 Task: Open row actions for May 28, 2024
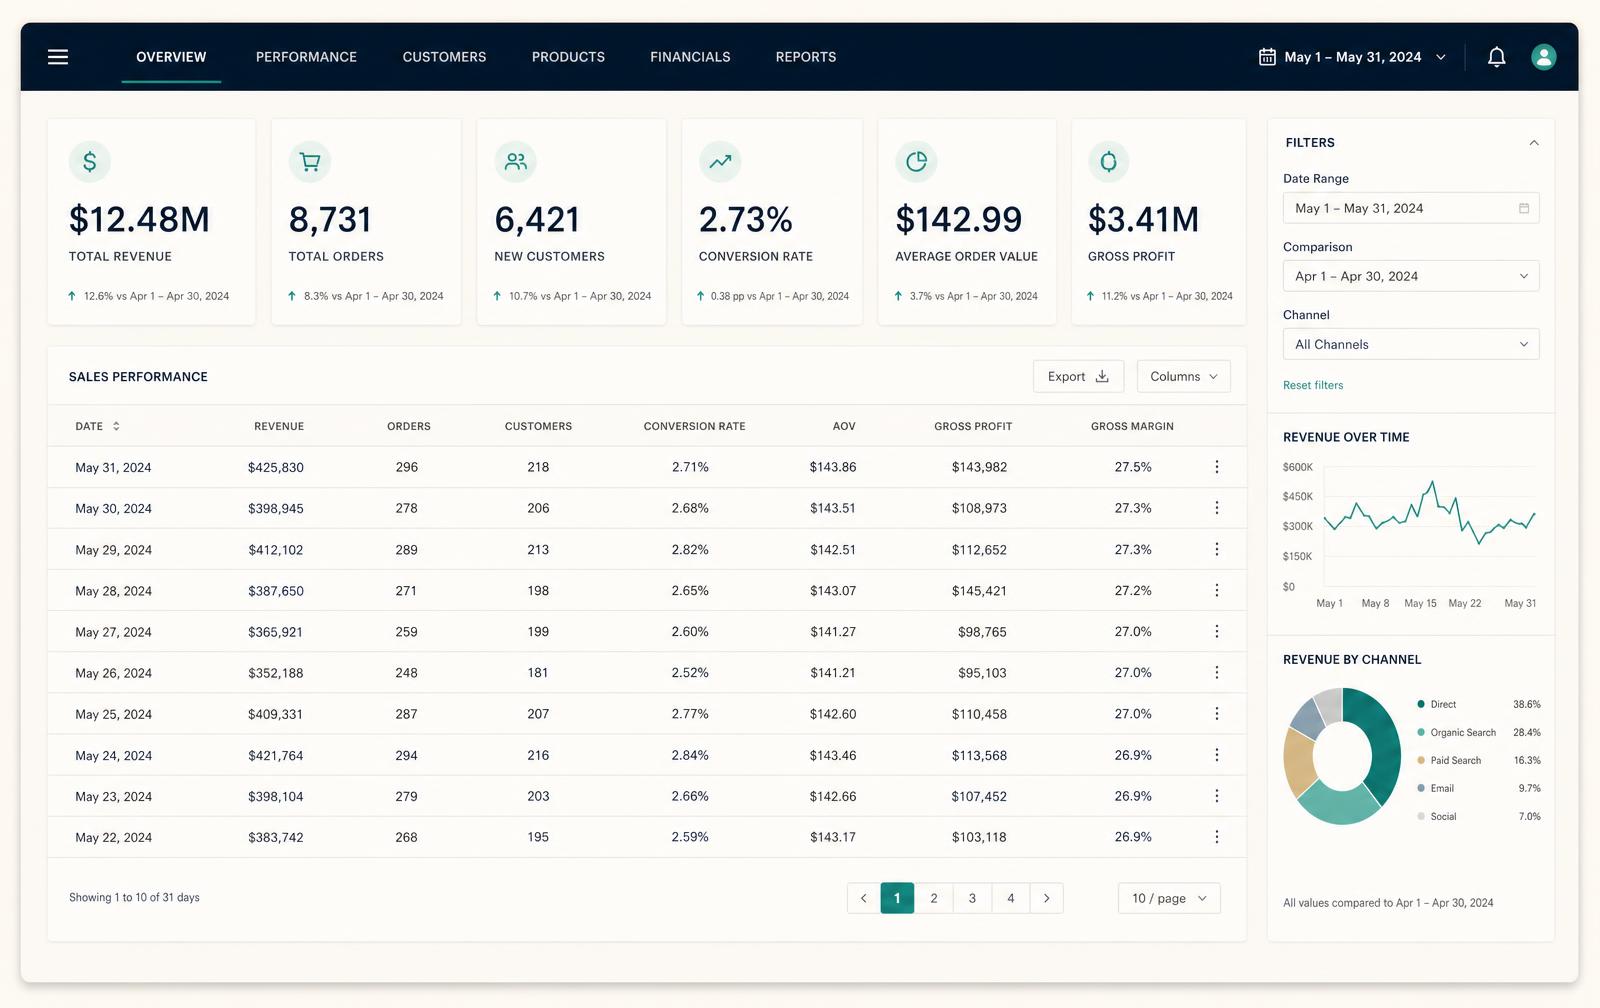[x=1217, y=591]
